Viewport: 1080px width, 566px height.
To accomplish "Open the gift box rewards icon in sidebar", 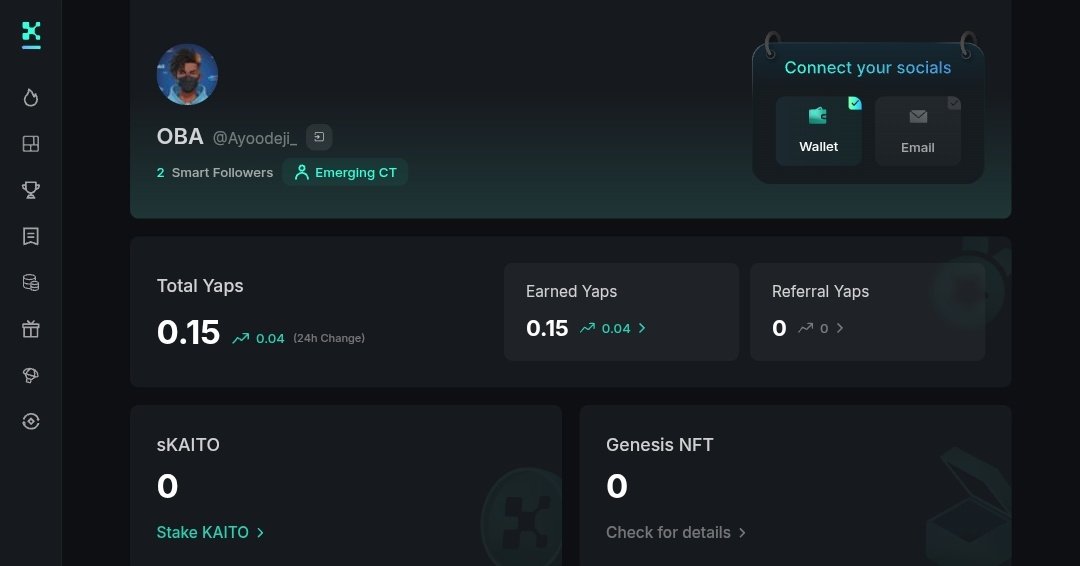I will tap(31, 329).
